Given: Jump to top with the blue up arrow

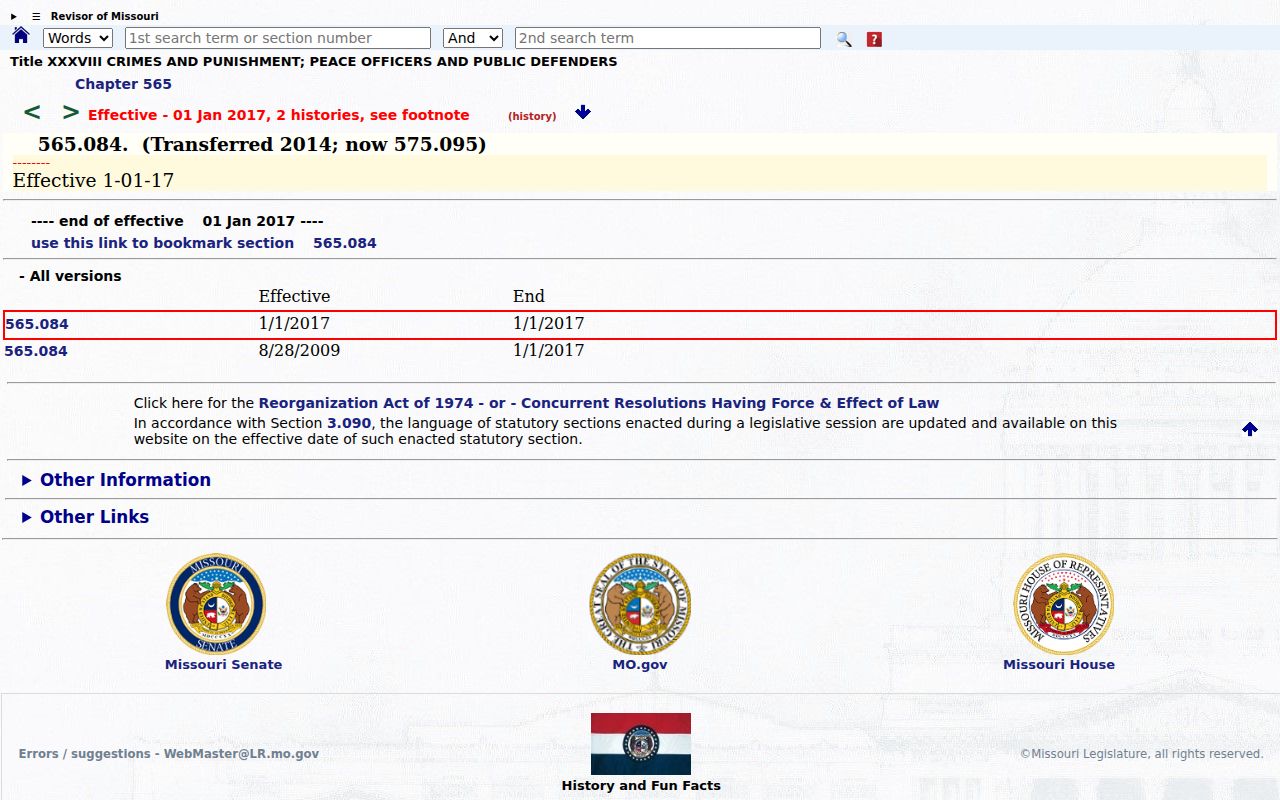Looking at the screenshot, I should tap(1250, 429).
